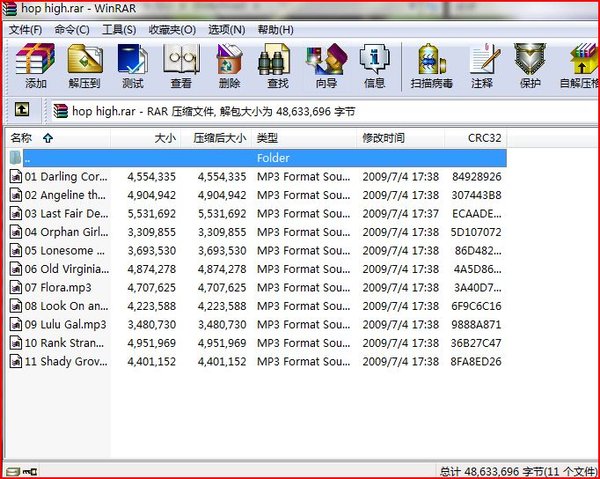Open the 收藏夹(O) menu
Viewport: 600px width, 479px height.
(x=172, y=29)
